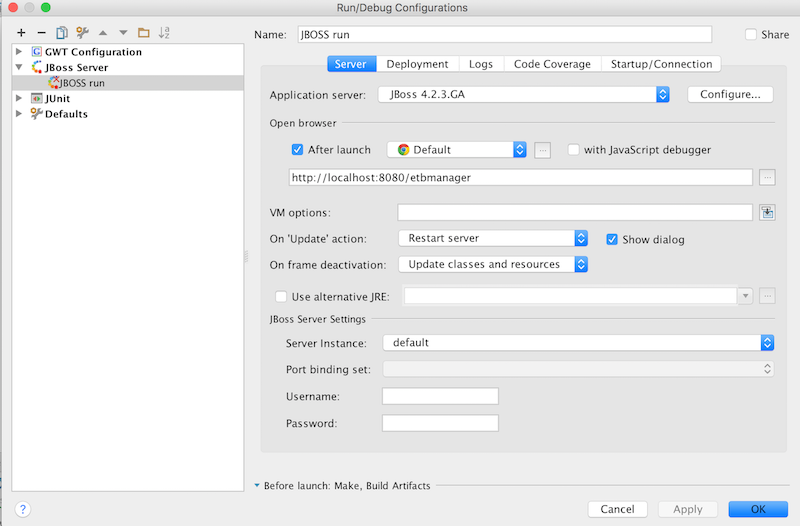Expand GWT Configuration tree node
The height and width of the screenshot is (526, 800).
[19, 52]
